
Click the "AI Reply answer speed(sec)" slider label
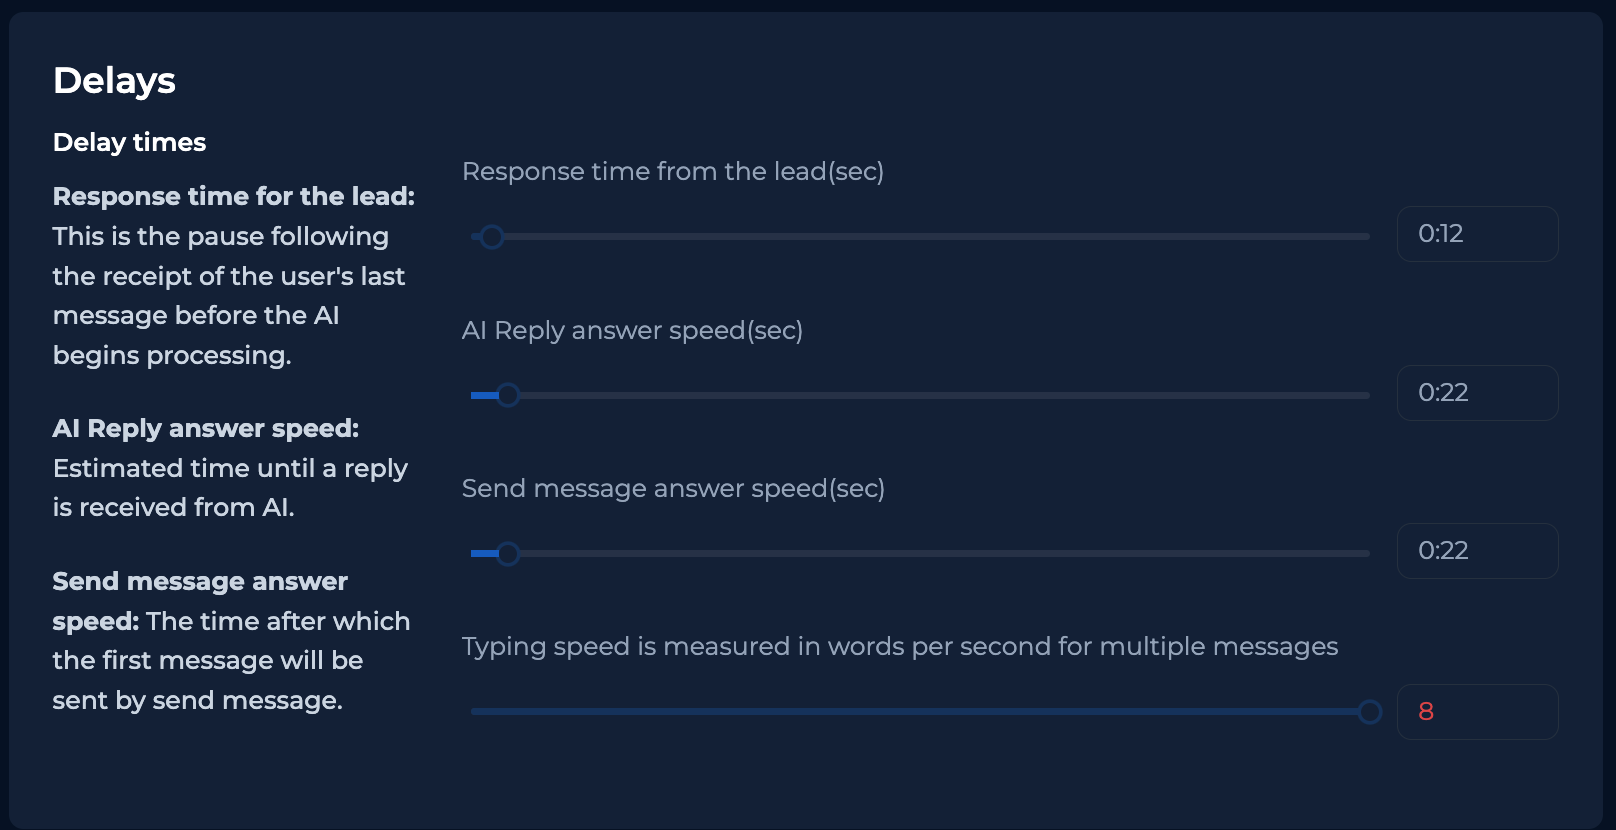point(632,330)
